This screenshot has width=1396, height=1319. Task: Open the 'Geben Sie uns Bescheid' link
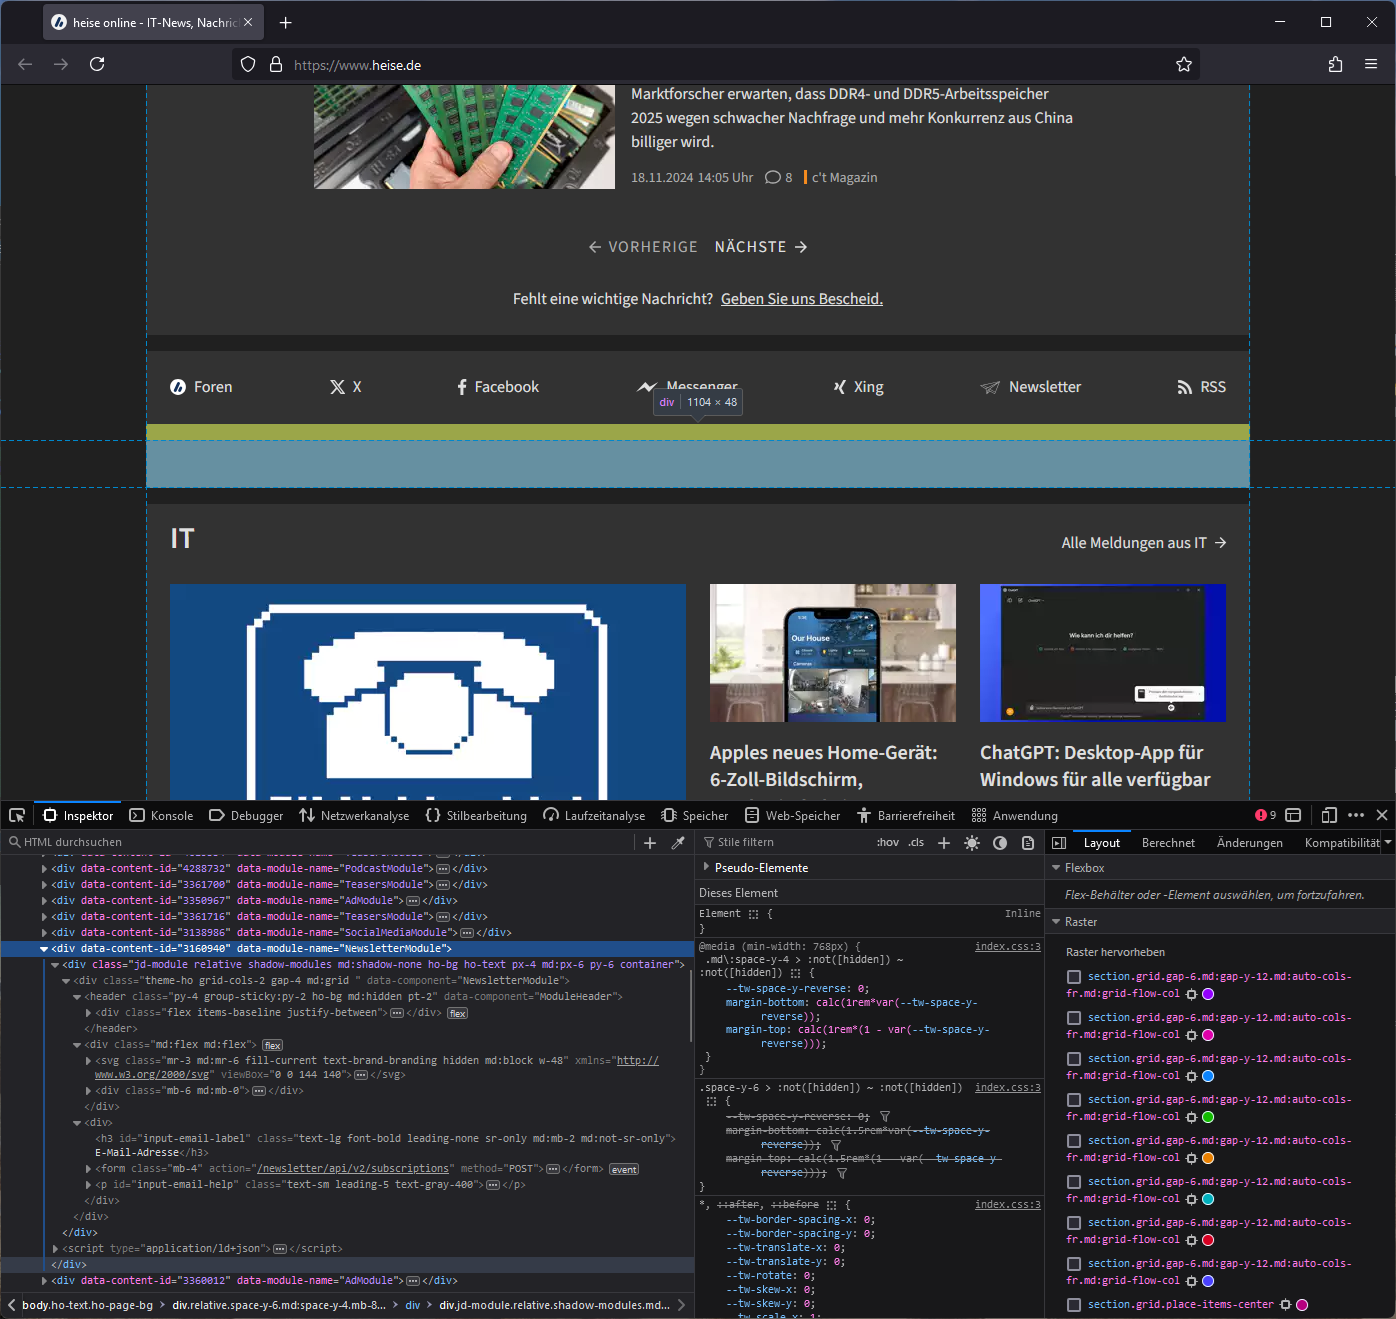point(802,299)
